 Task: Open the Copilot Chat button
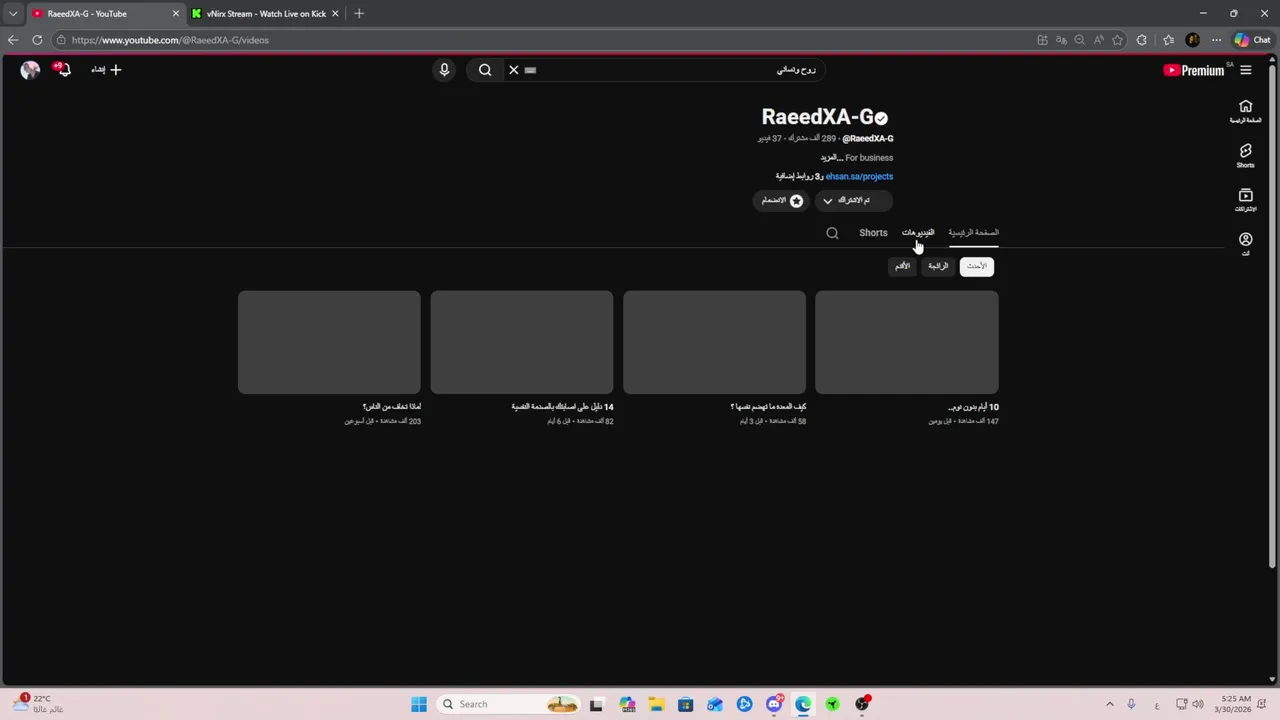(x=1253, y=40)
